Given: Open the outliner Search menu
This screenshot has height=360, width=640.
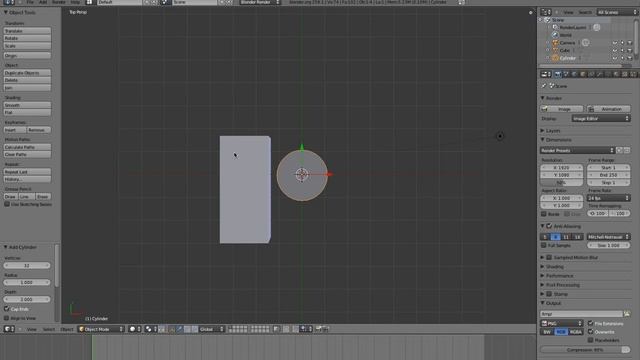Looking at the screenshot, I should [585, 12].
